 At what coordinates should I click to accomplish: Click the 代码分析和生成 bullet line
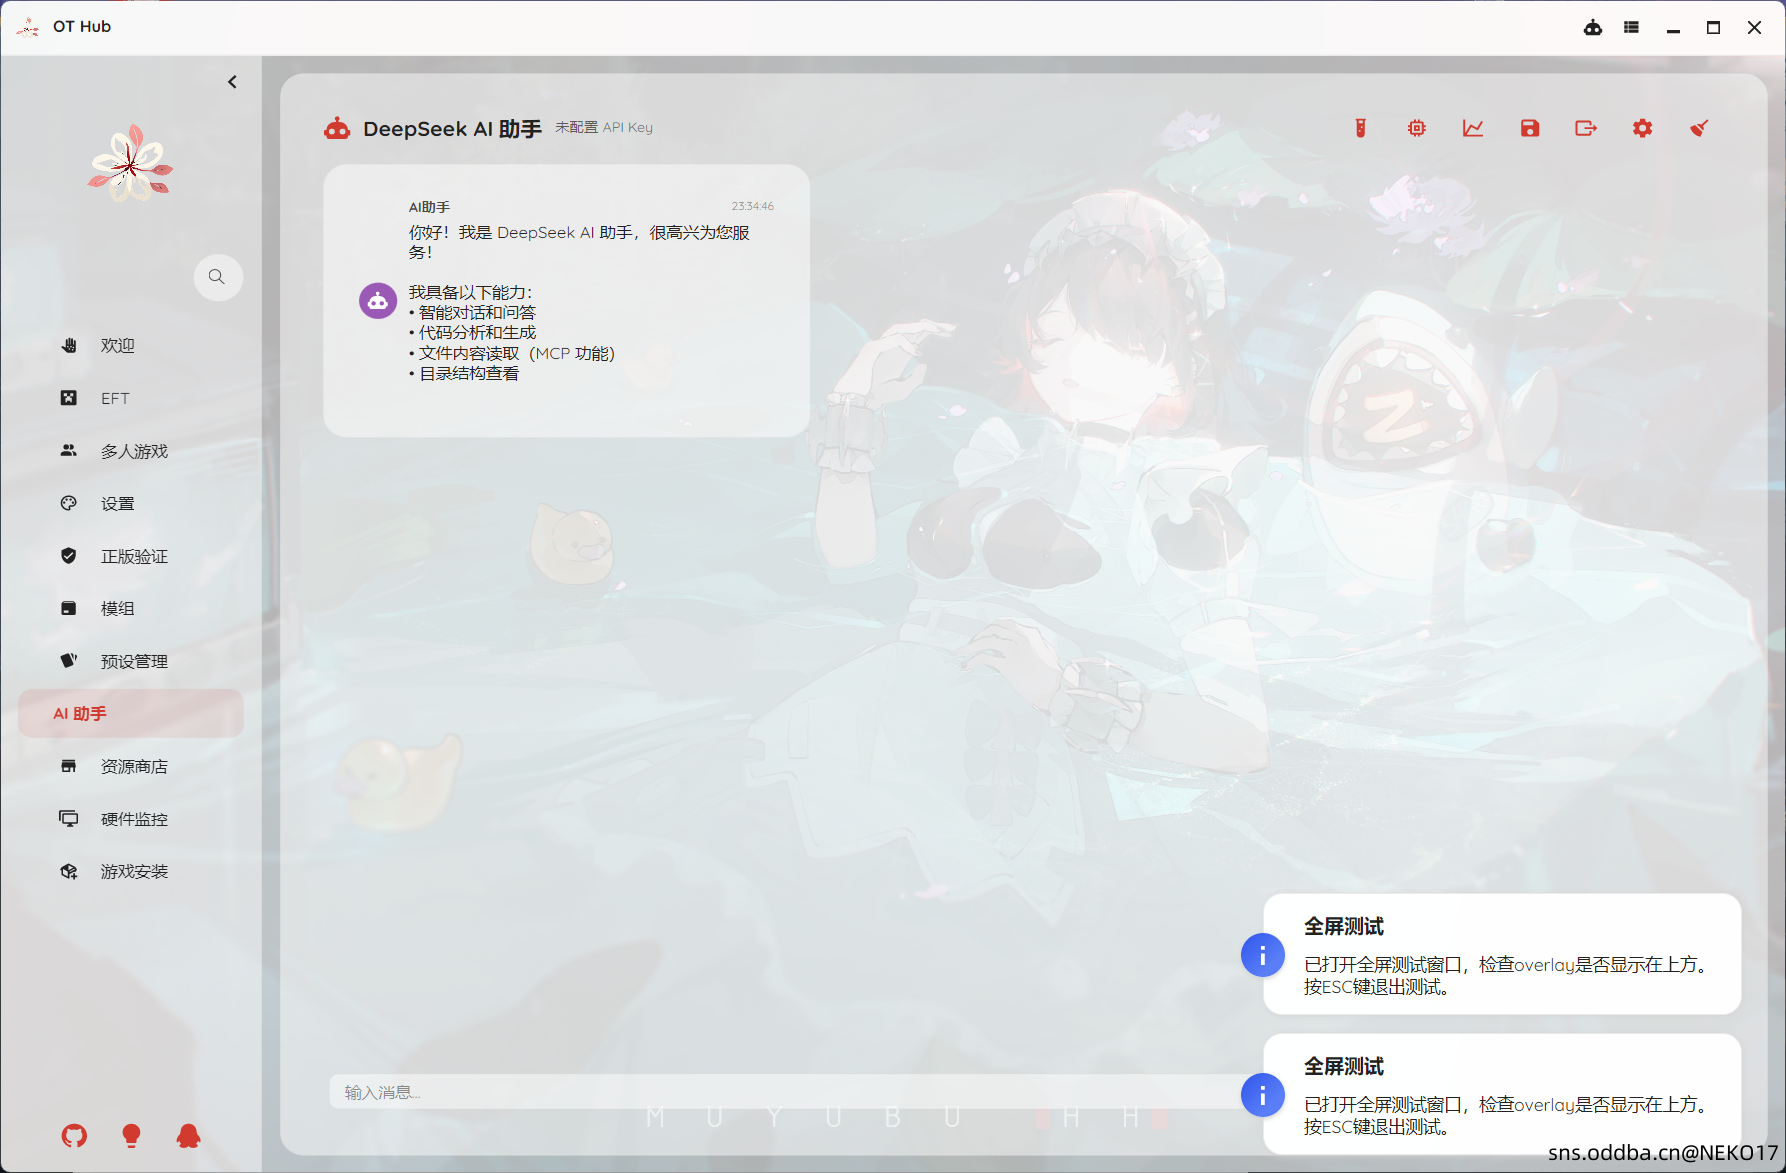[x=472, y=333]
